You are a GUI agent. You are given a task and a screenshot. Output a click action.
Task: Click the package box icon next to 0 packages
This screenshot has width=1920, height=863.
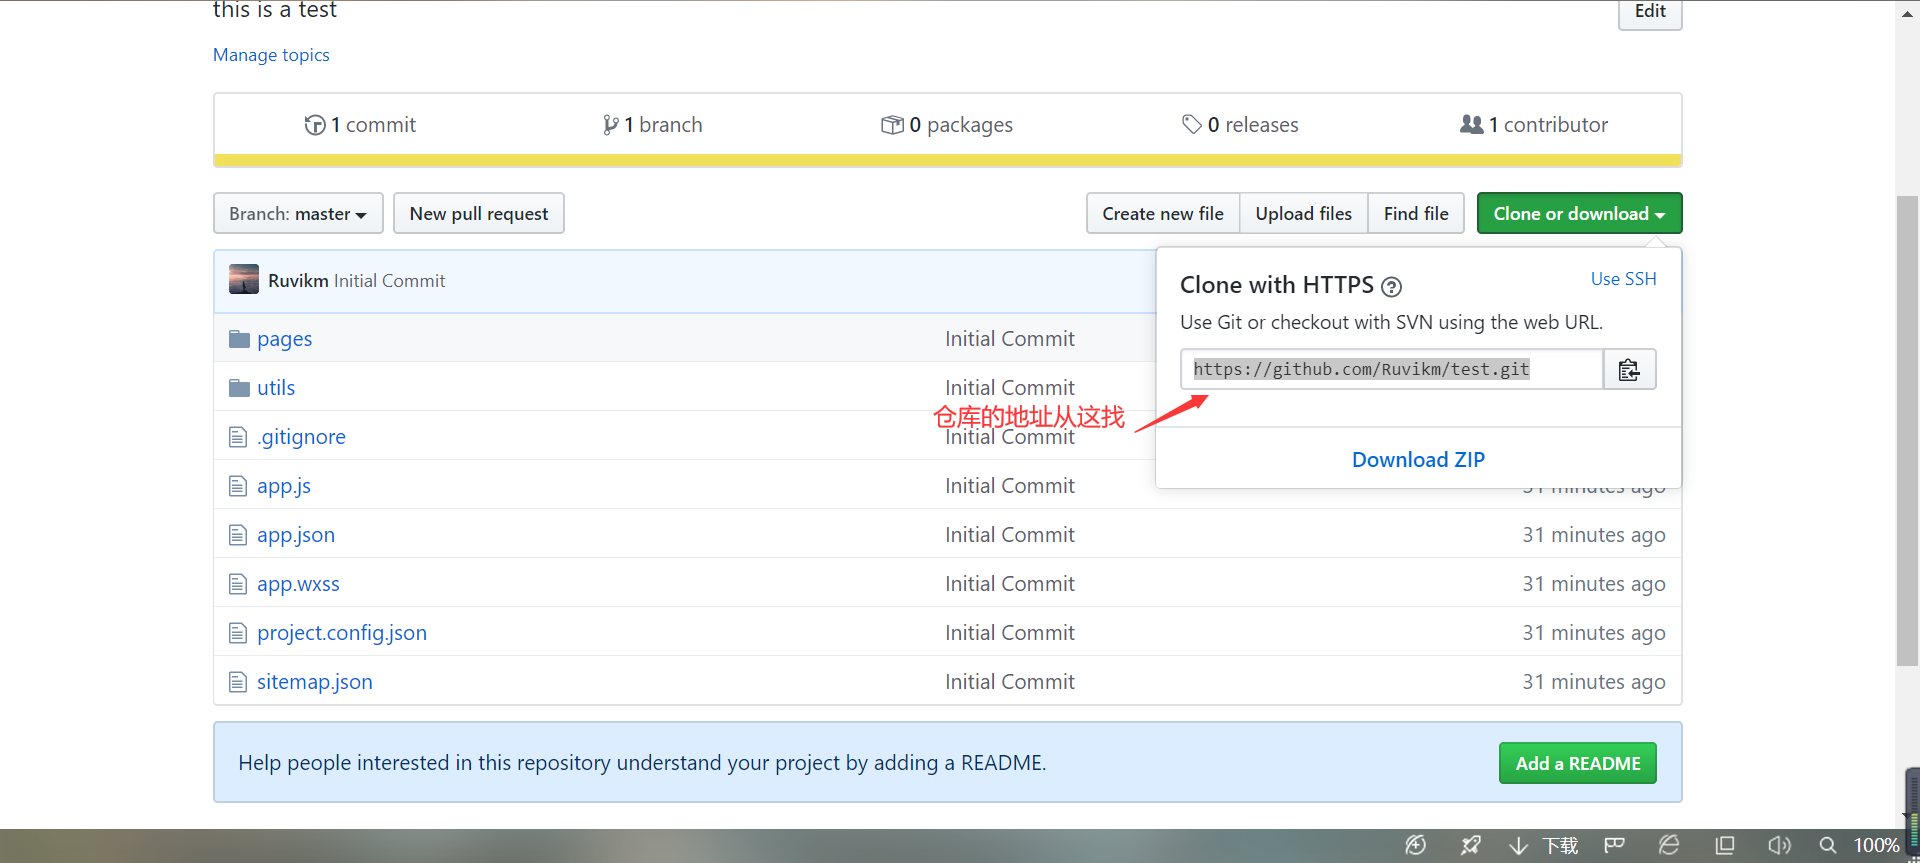click(x=892, y=125)
